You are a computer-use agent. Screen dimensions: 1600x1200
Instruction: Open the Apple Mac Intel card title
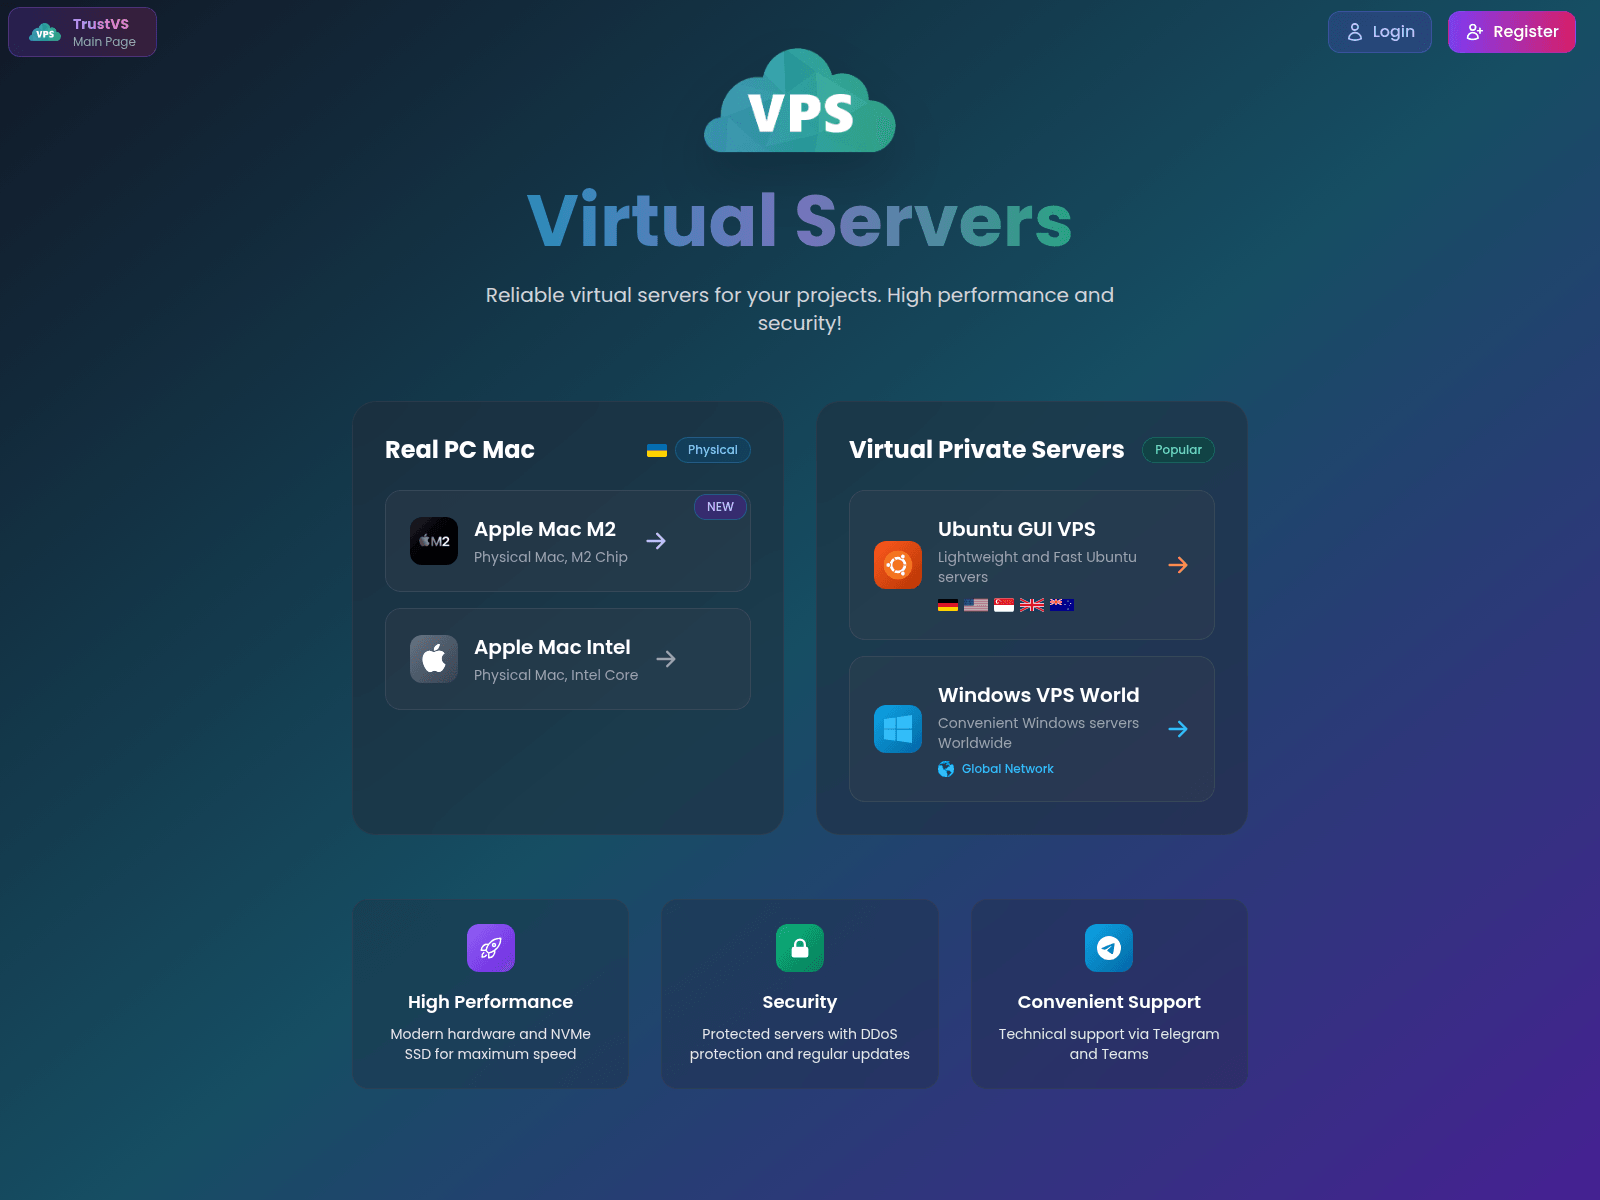point(552,648)
